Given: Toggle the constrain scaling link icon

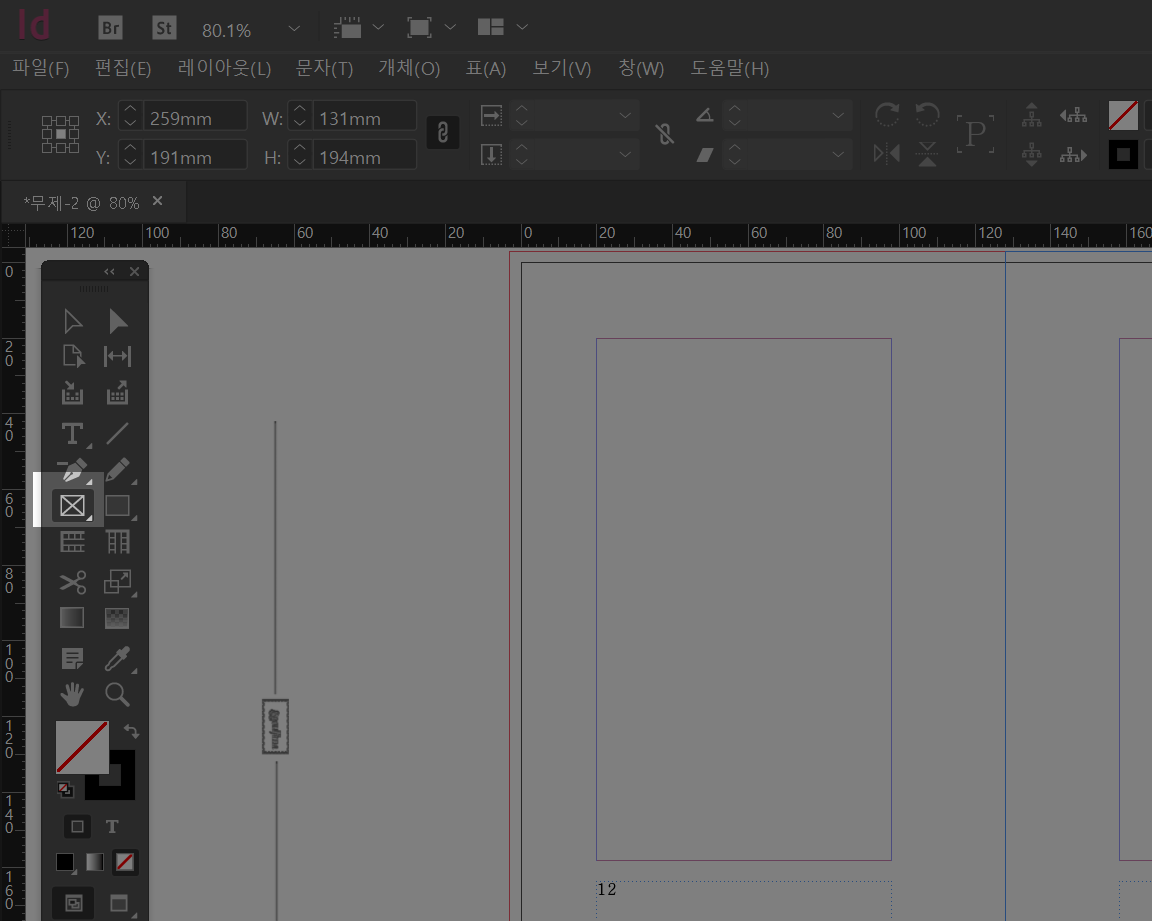Looking at the screenshot, I should click(x=665, y=134).
